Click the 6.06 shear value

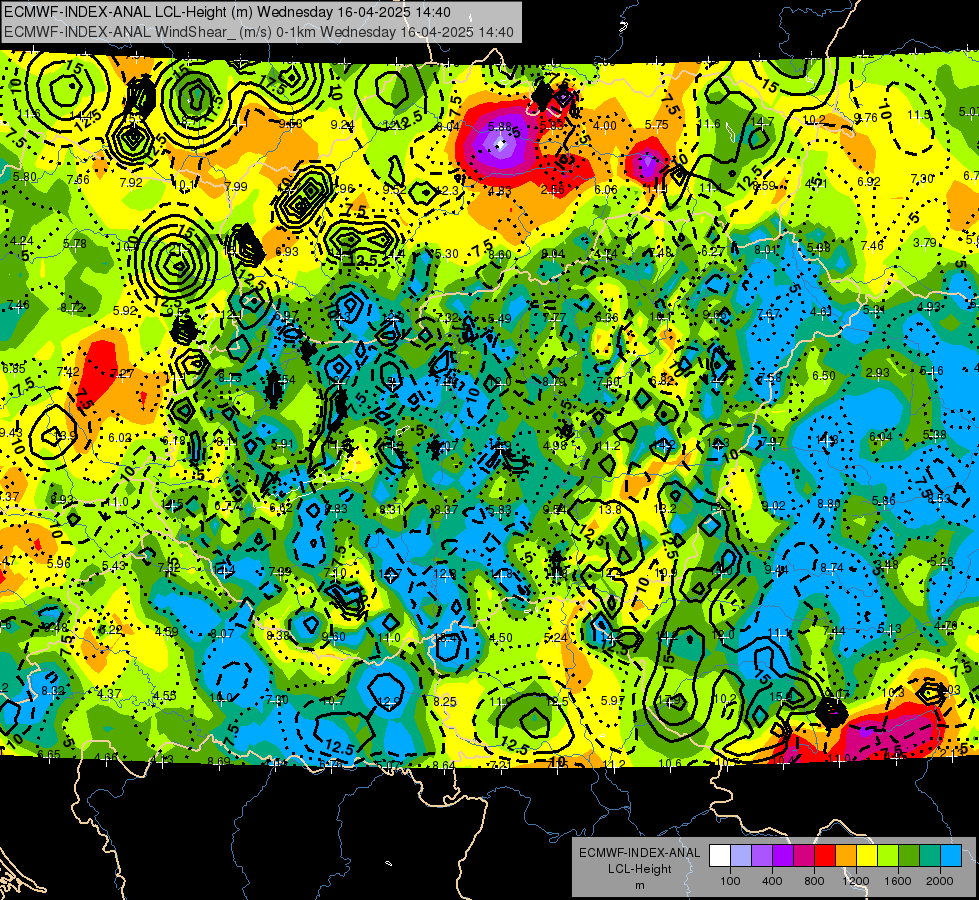tap(606, 189)
